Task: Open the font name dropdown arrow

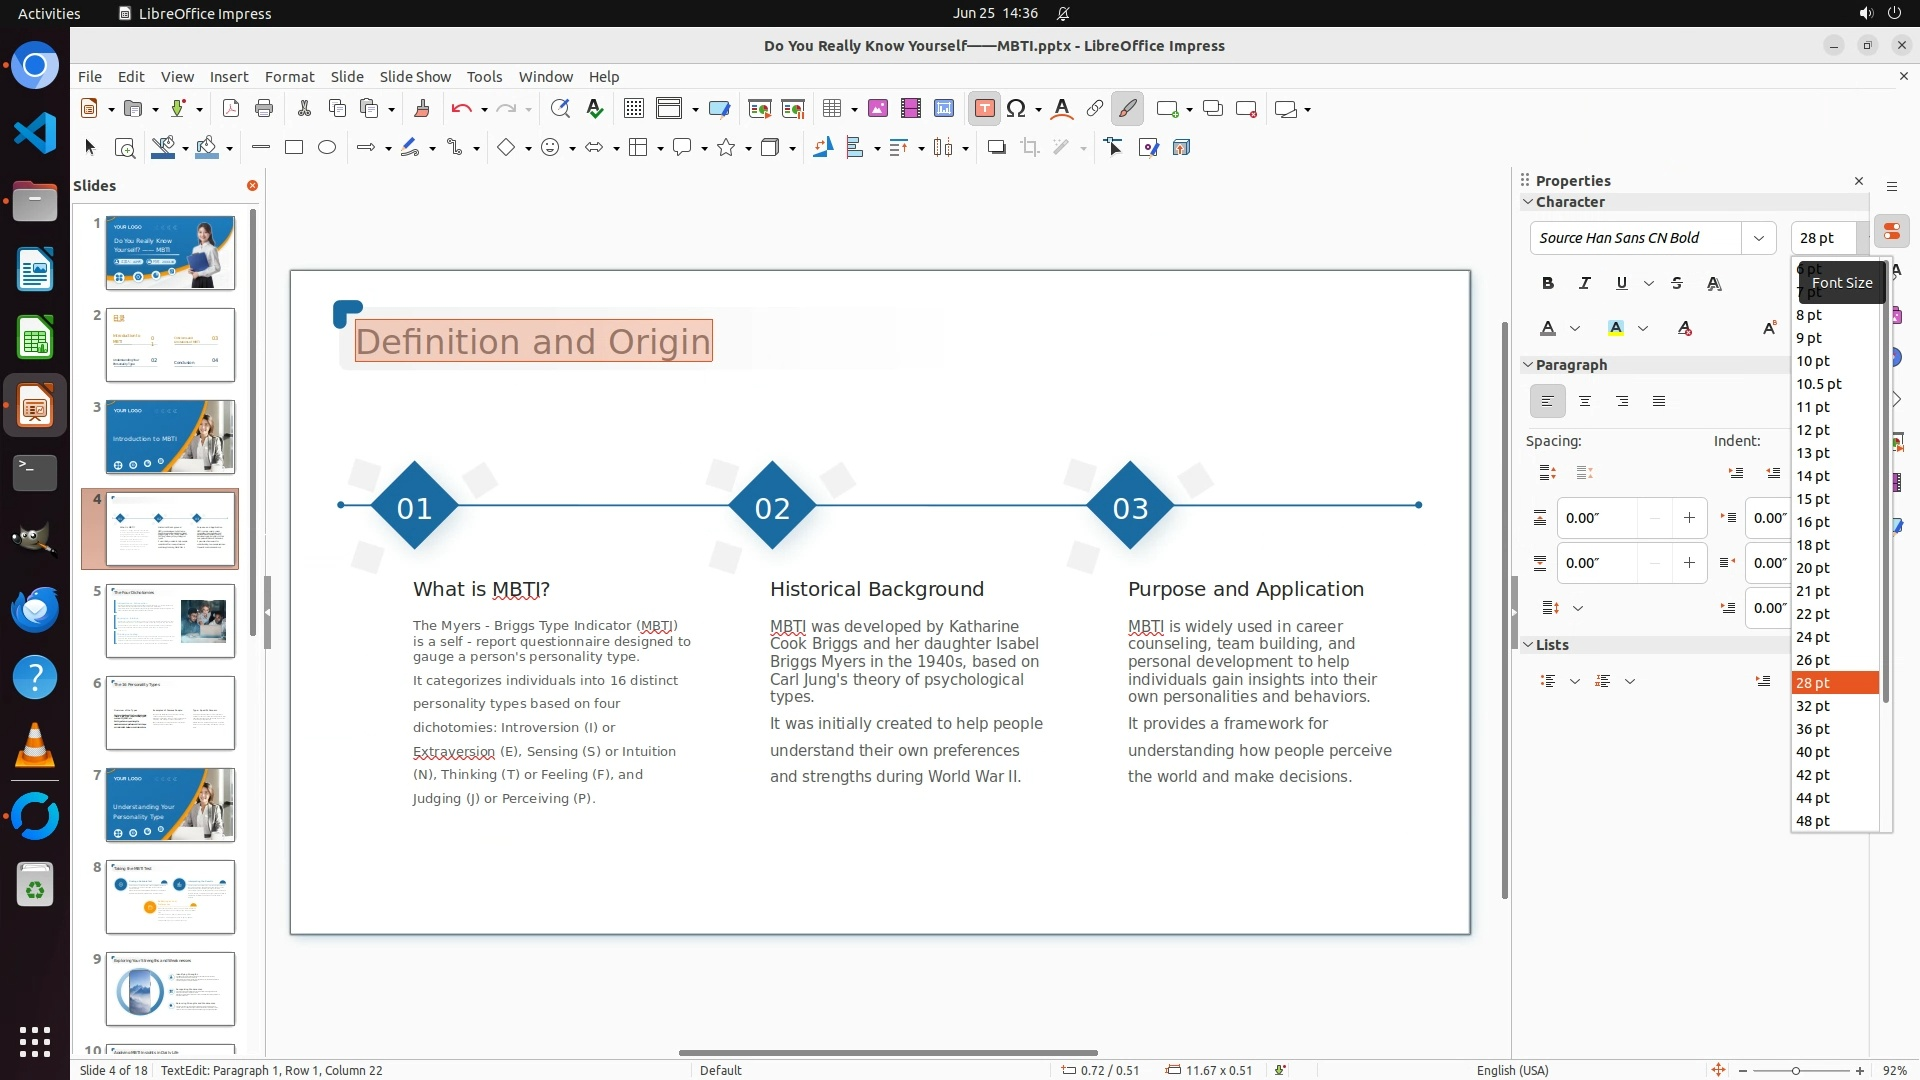Action: (1758, 238)
